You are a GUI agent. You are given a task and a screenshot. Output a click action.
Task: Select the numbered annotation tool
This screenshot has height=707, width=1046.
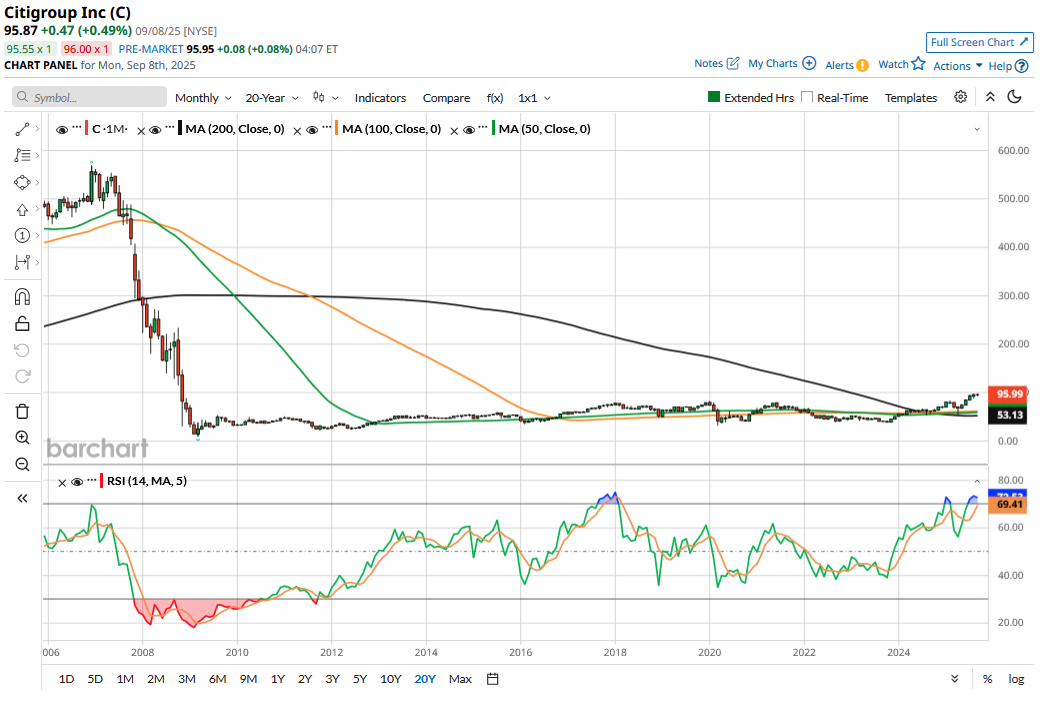22,235
